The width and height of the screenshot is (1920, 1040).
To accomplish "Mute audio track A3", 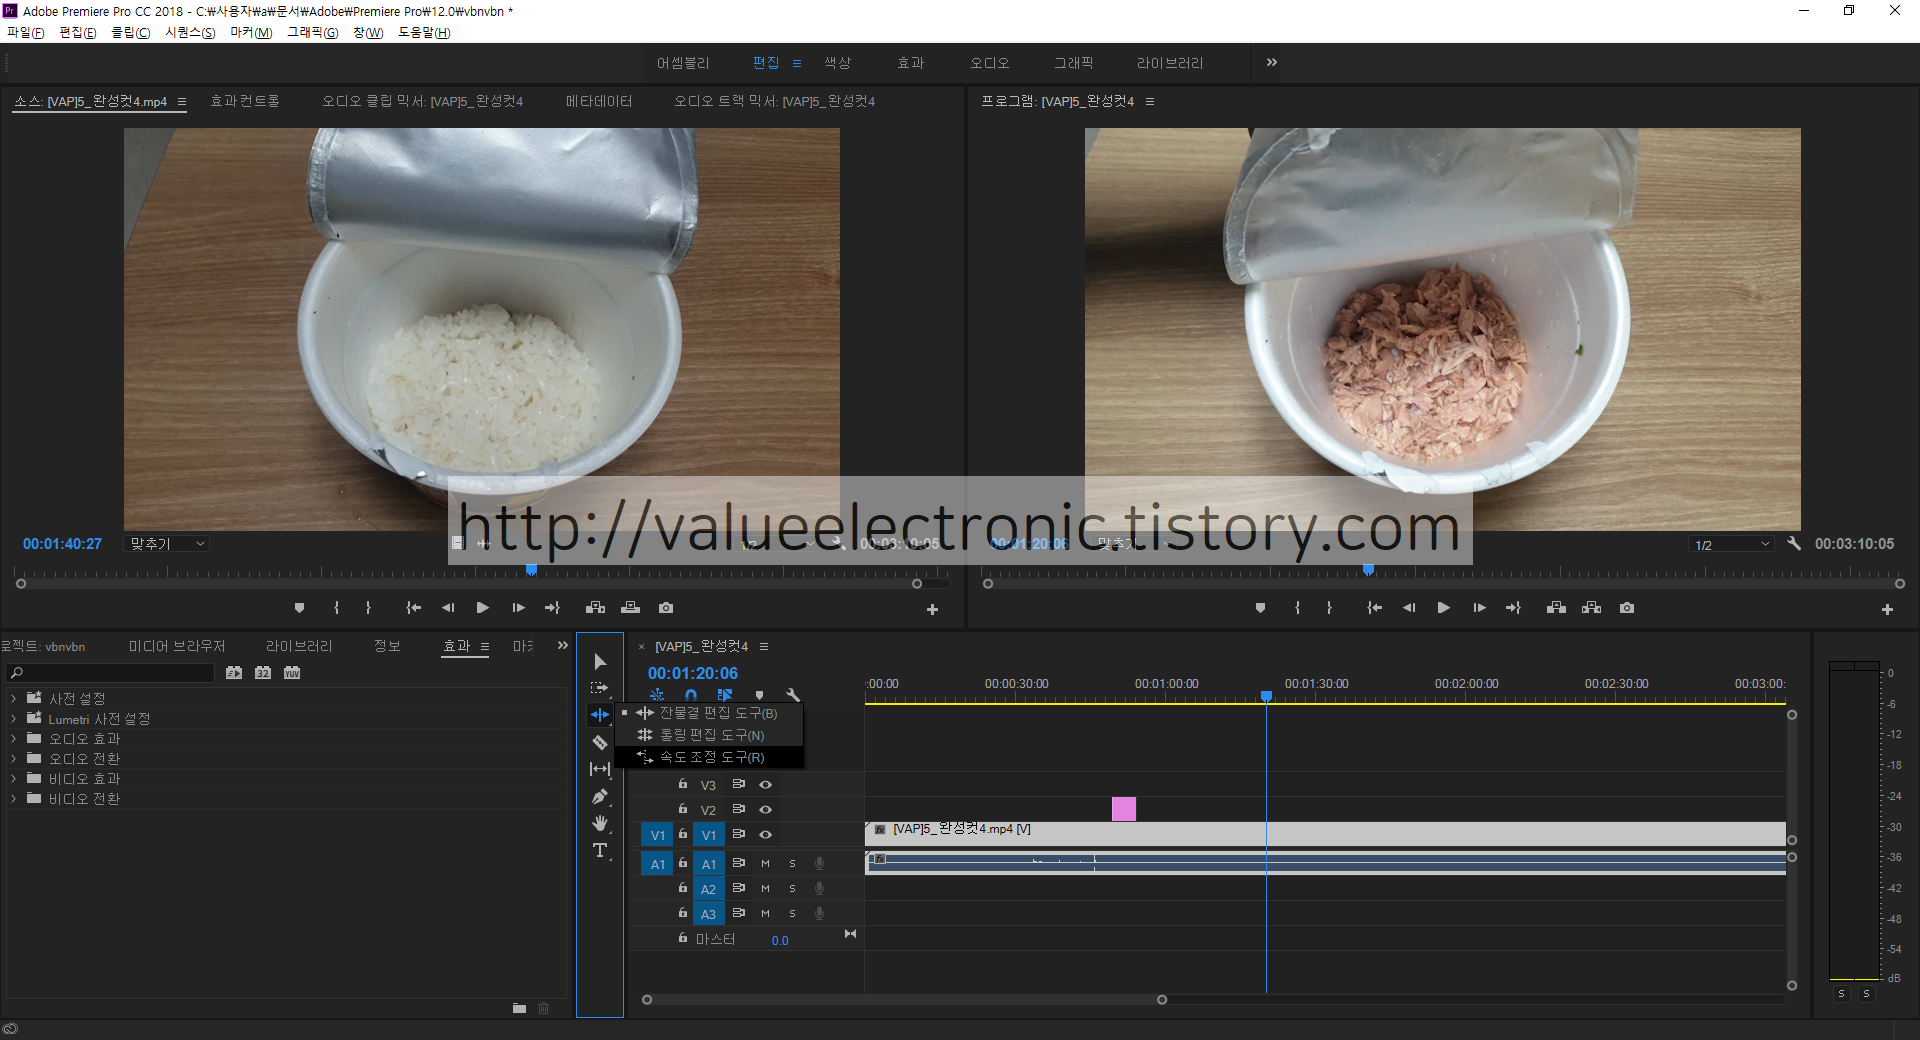I will [765, 913].
